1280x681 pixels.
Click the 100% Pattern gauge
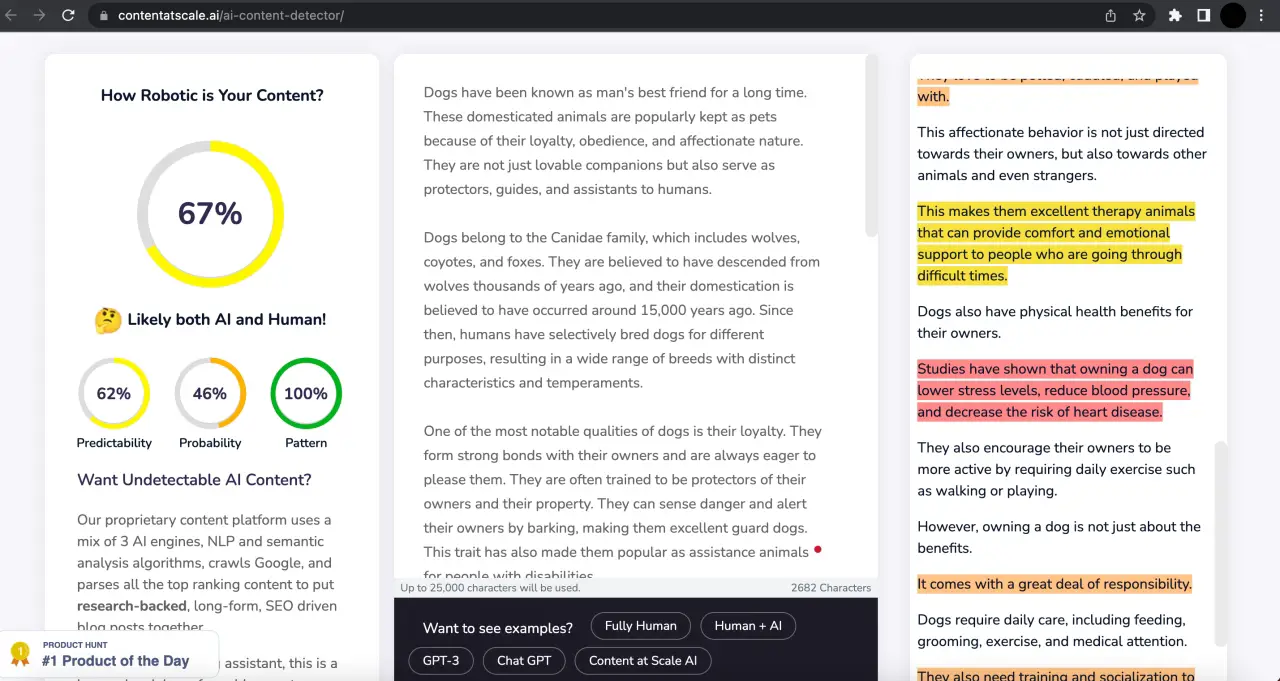(x=306, y=394)
